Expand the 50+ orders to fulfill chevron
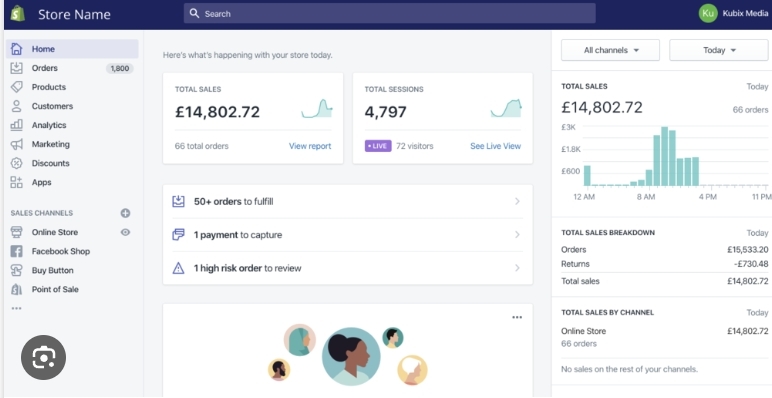Image resolution: width=772 pixels, height=398 pixels. point(517,201)
